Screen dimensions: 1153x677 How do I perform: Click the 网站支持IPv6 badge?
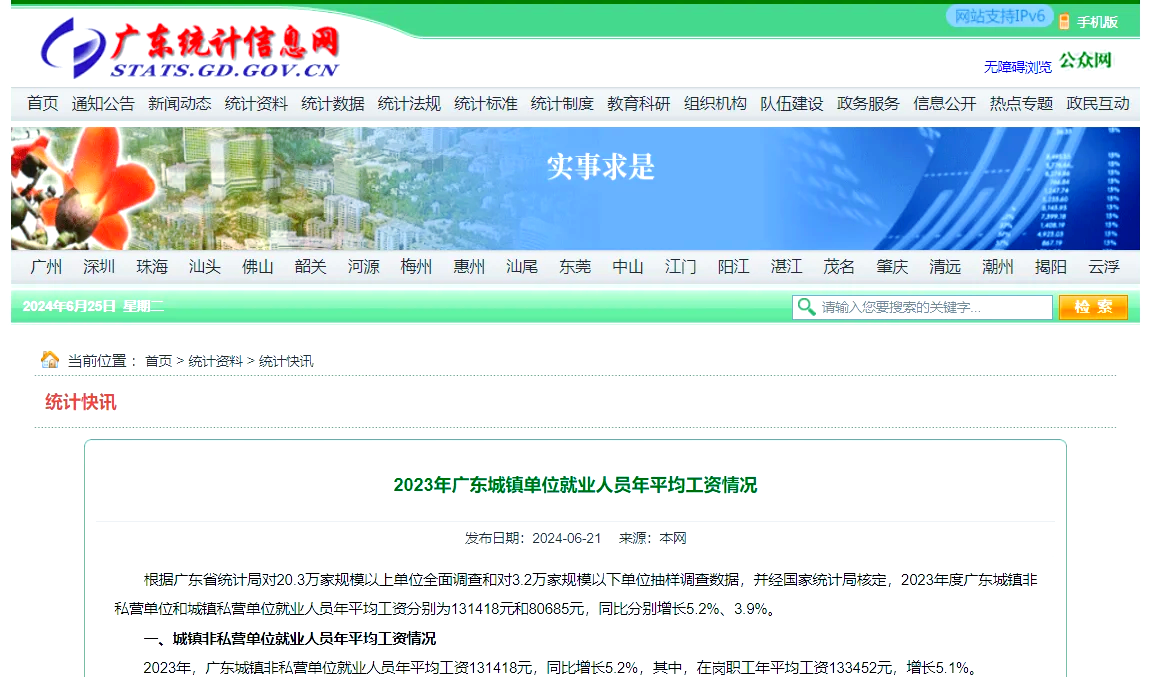(996, 16)
